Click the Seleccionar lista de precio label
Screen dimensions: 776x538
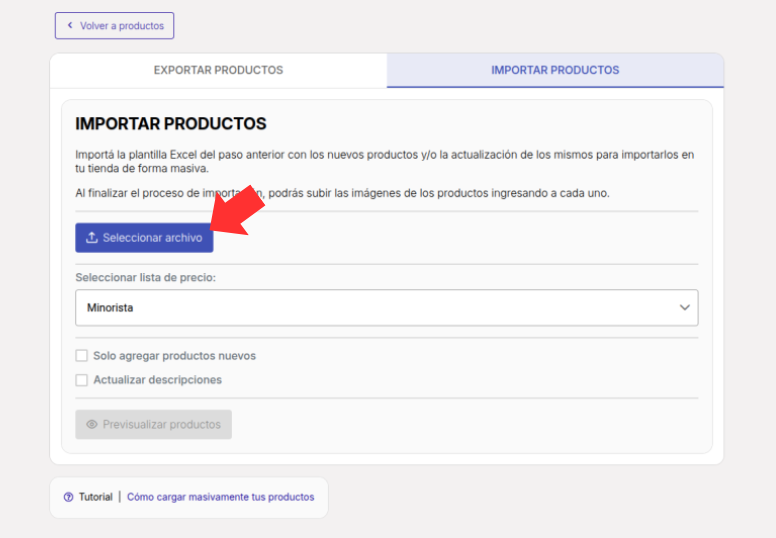pos(146,278)
